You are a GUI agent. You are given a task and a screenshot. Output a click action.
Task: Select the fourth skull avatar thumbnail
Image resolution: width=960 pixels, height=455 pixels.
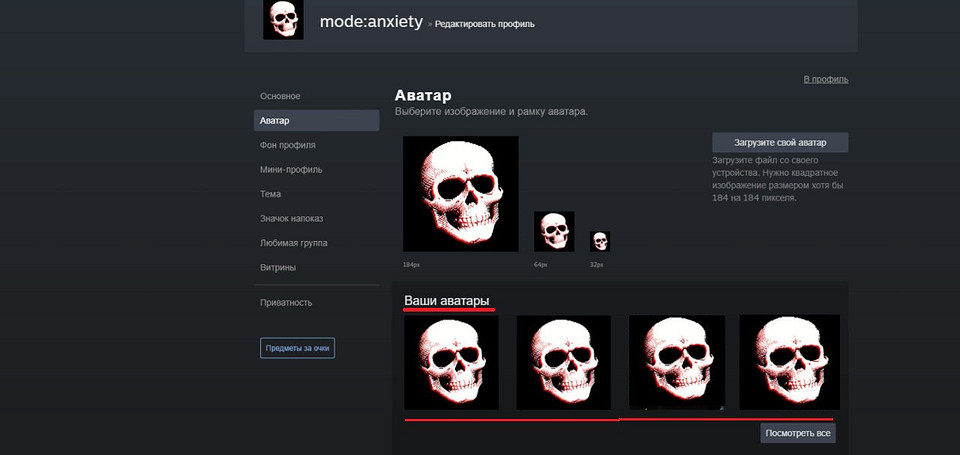tap(789, 362)
